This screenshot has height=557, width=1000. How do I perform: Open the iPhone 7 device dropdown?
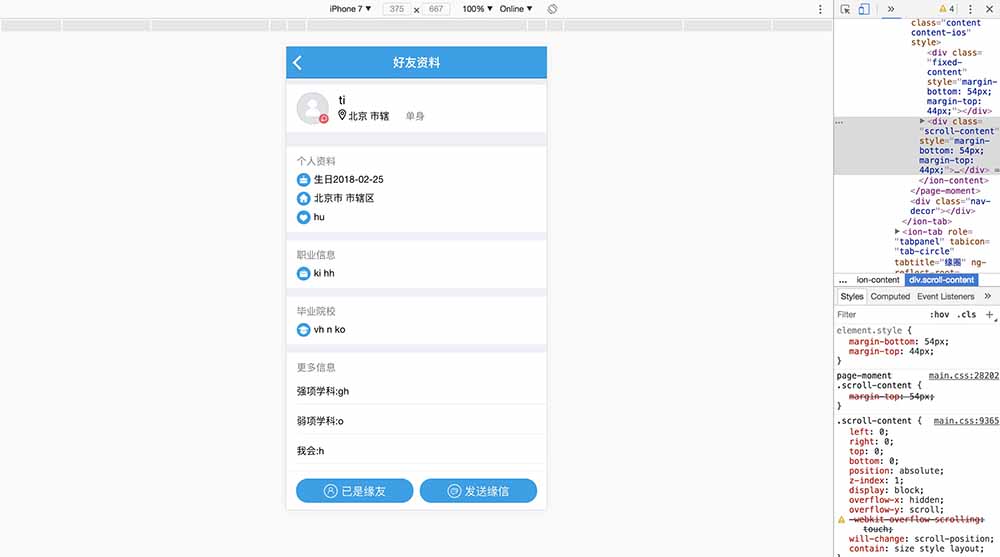coord(350,9)
